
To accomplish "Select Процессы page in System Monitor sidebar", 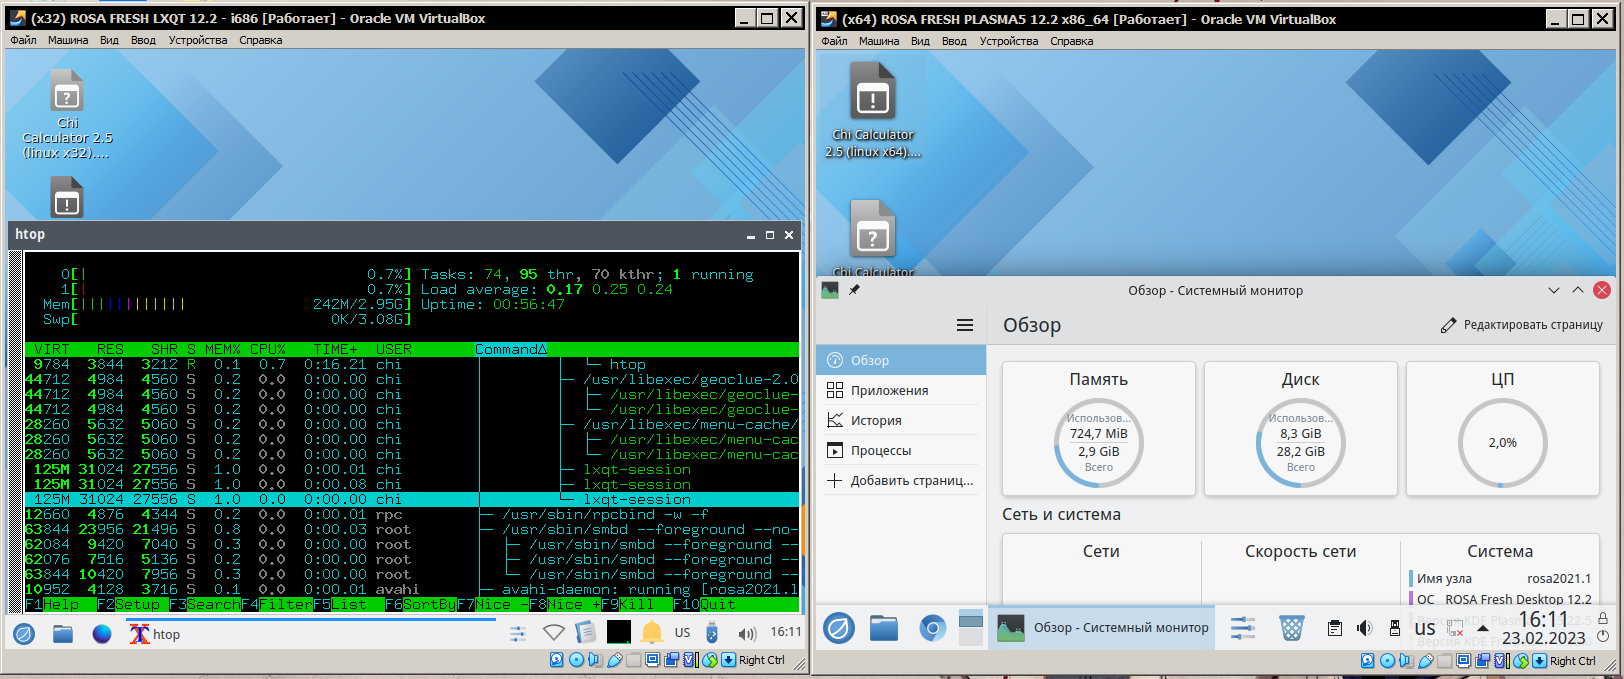I will point(880,450).
